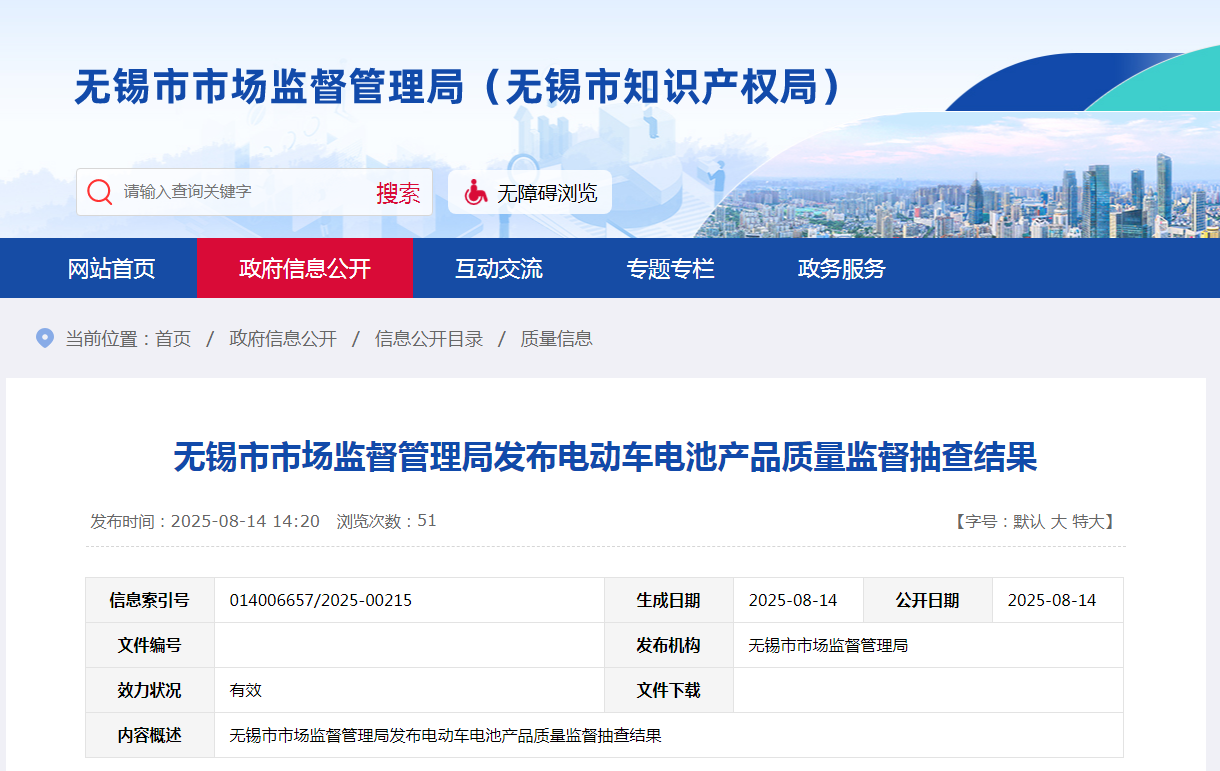Image resolution: width=1220 pixels, height=771 pixels.
Task: Click the view count 浏览次数：51
Action: tap(387, 521)
